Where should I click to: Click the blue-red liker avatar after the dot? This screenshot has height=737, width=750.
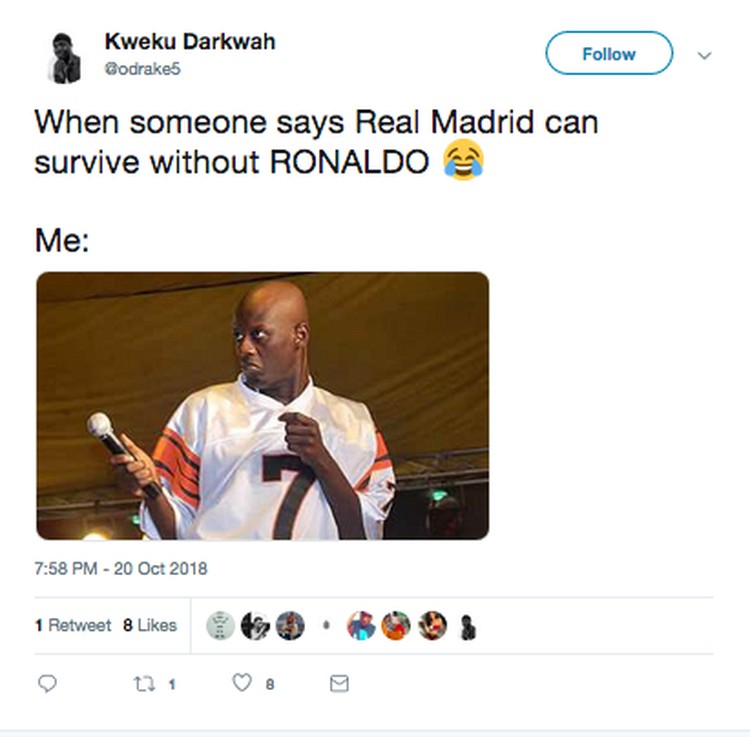click(361, 626)
